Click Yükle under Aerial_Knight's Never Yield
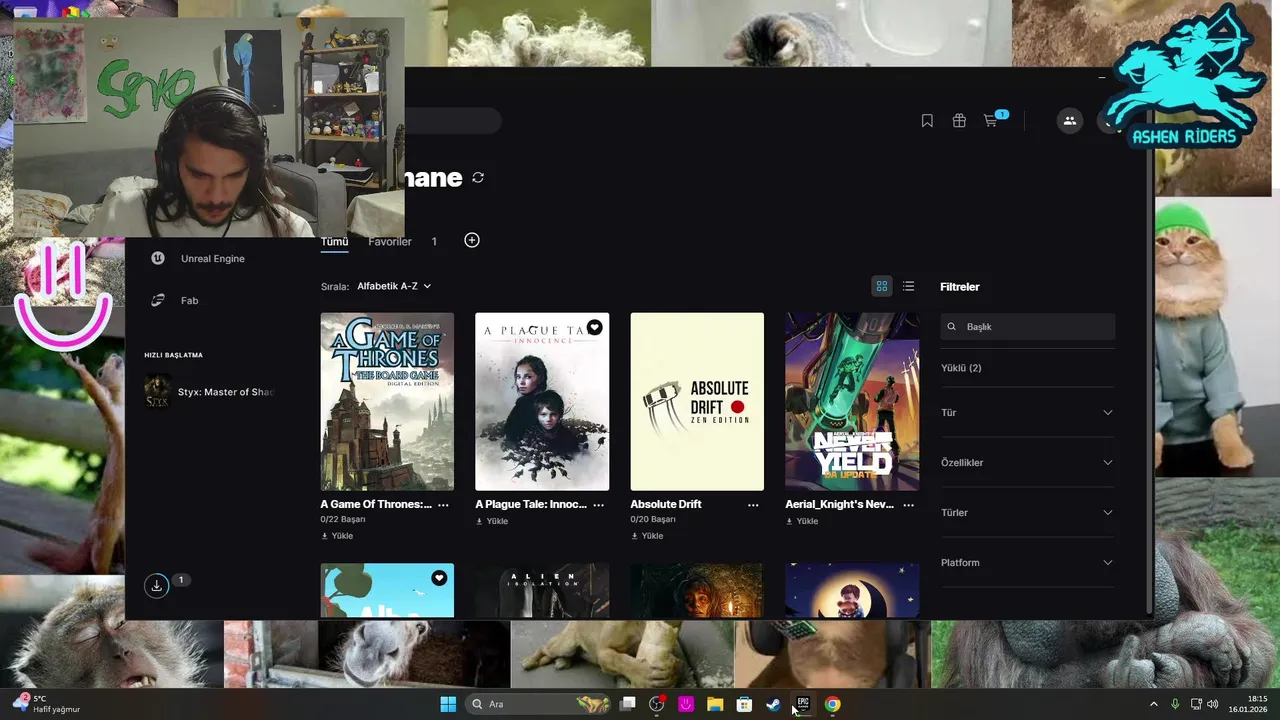Screen dimensions: 1280x720 (802, 521)
